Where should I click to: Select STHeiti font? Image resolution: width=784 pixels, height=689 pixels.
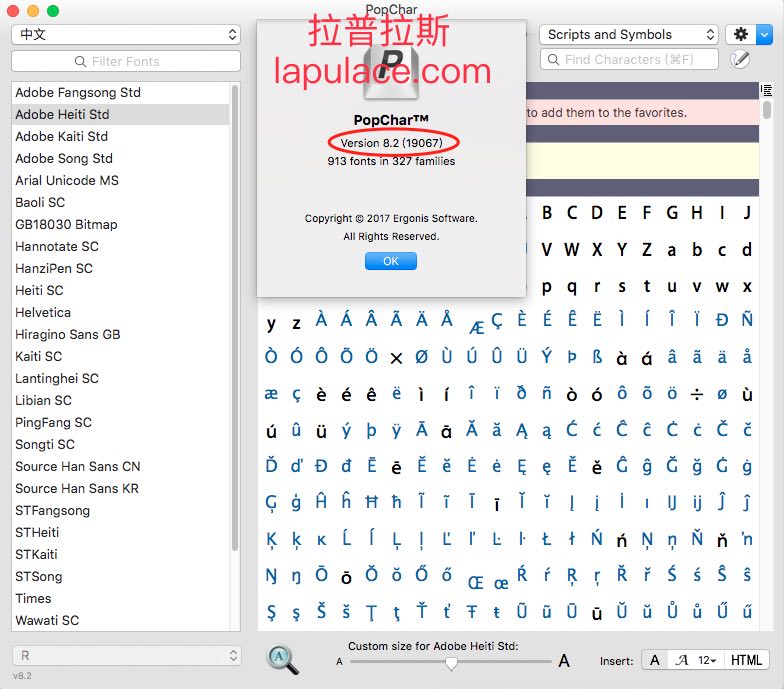pos(120,532)
